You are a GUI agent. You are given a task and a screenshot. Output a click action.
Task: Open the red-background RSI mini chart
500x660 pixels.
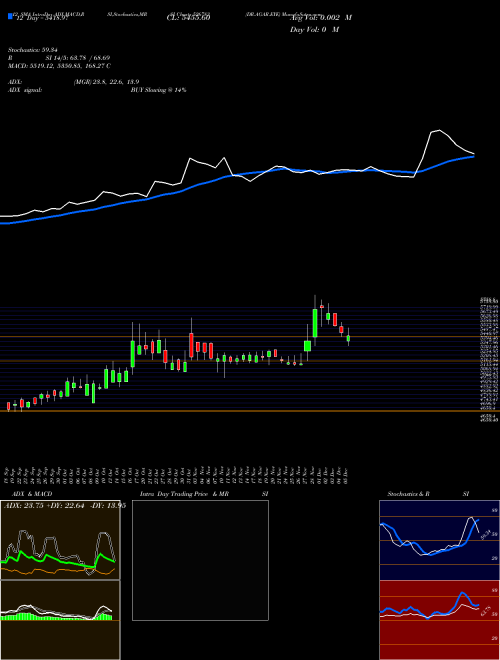point(439,620)
